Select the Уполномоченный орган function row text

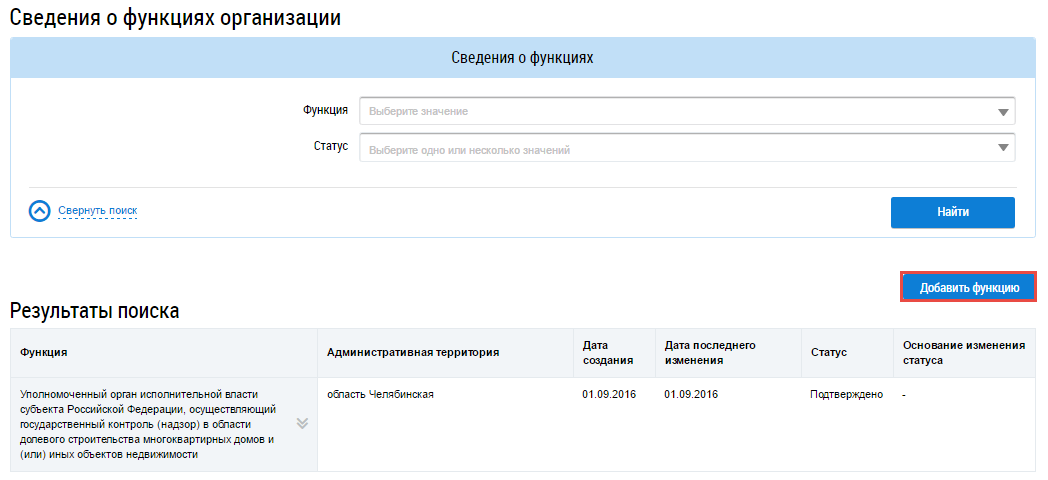click(150, 424)
